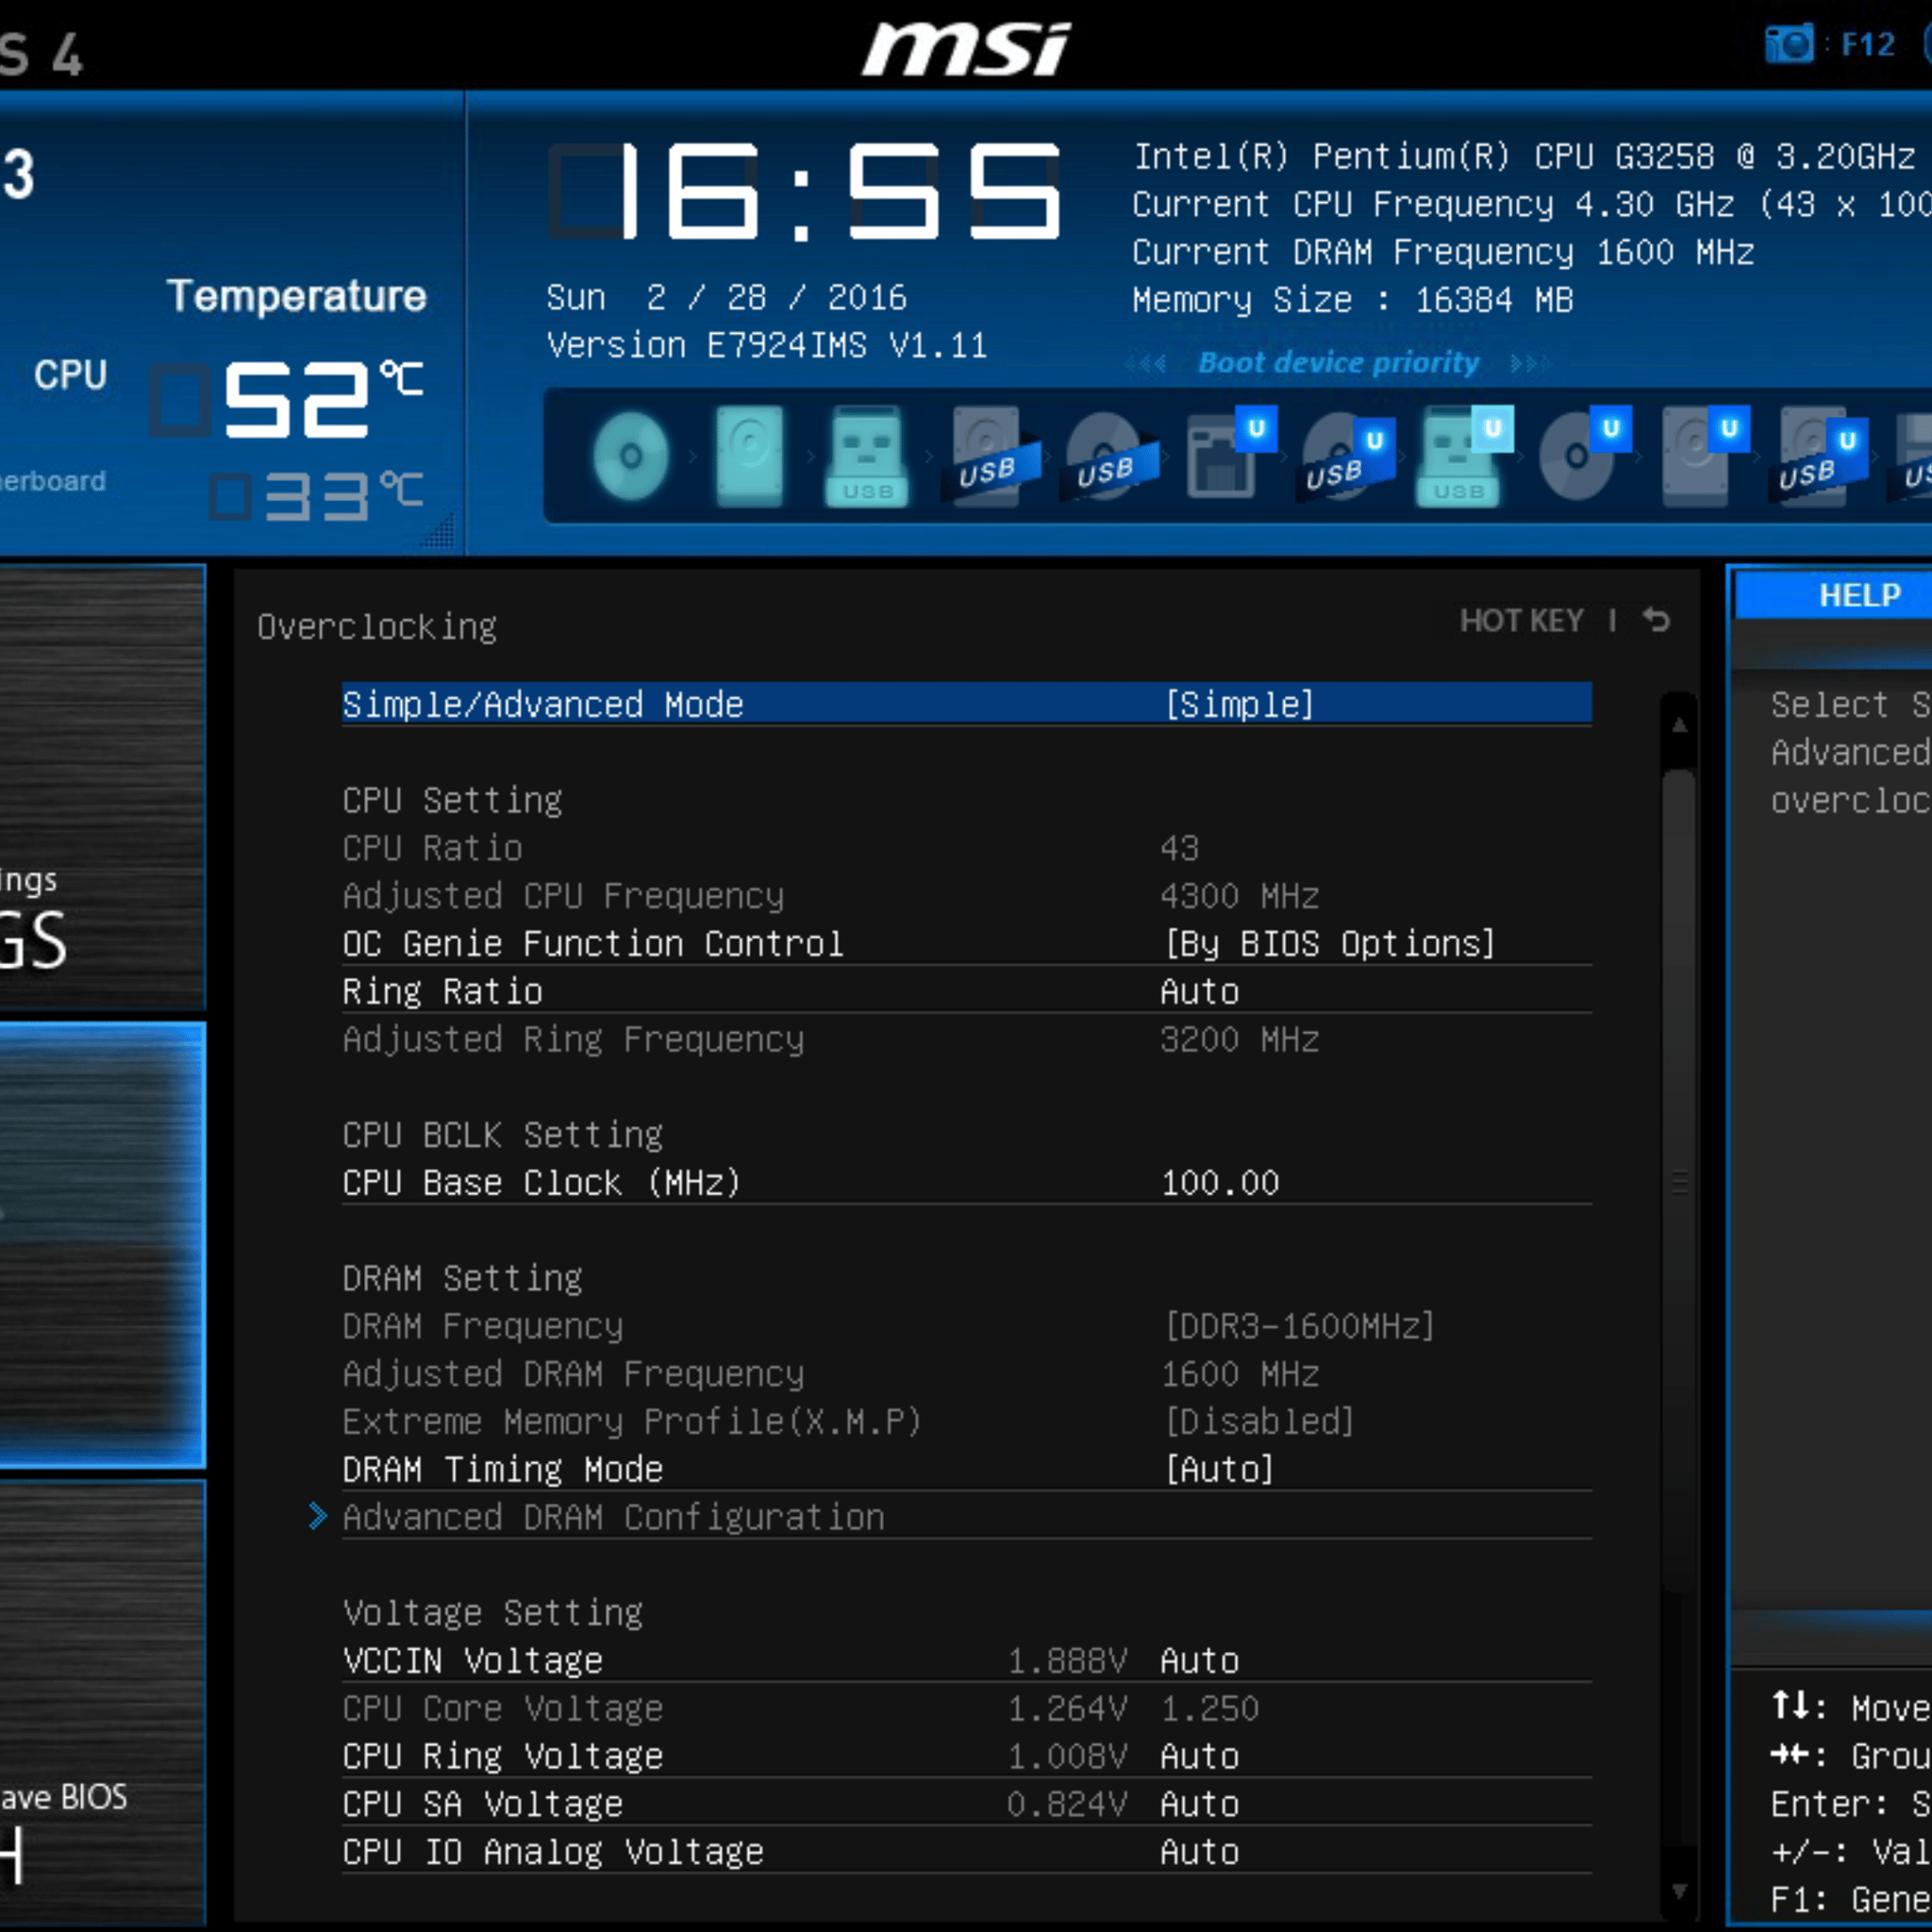Click the F12 screenshot camera icon

click(1789, 44)
